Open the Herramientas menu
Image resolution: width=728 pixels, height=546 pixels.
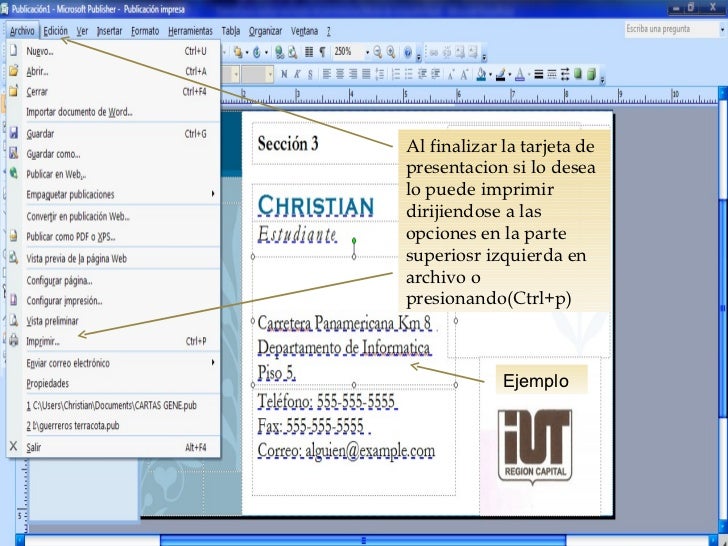(x=190, y=31)
